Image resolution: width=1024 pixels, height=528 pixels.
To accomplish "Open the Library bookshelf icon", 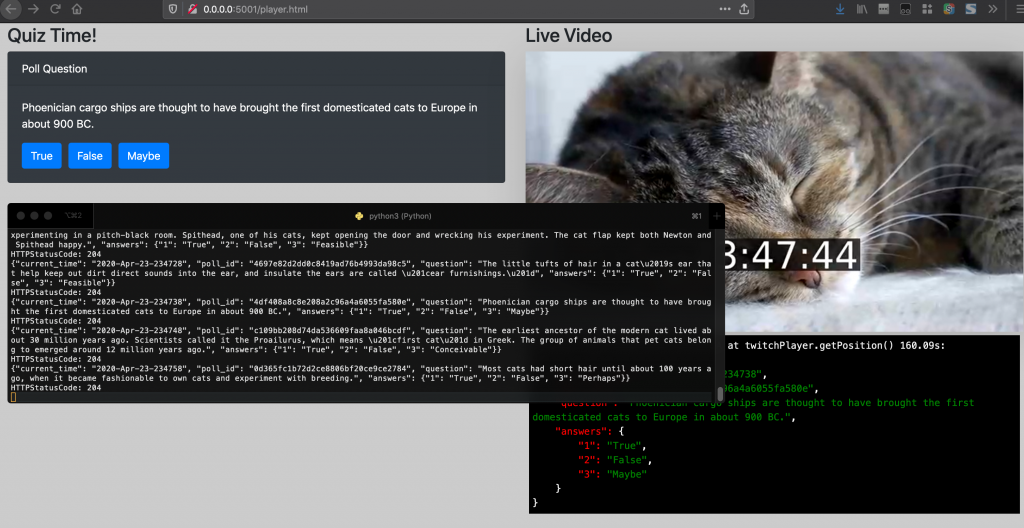I will tap(861, 9).
